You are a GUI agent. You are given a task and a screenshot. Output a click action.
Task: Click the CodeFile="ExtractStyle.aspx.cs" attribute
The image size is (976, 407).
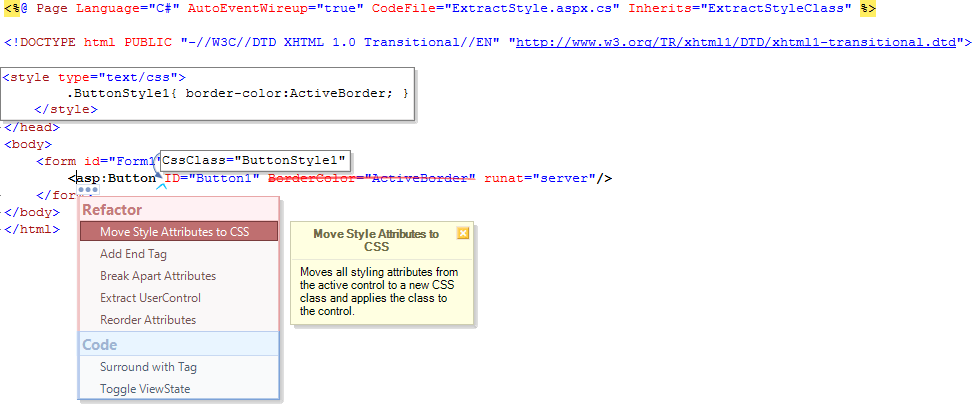coord(495,9)
